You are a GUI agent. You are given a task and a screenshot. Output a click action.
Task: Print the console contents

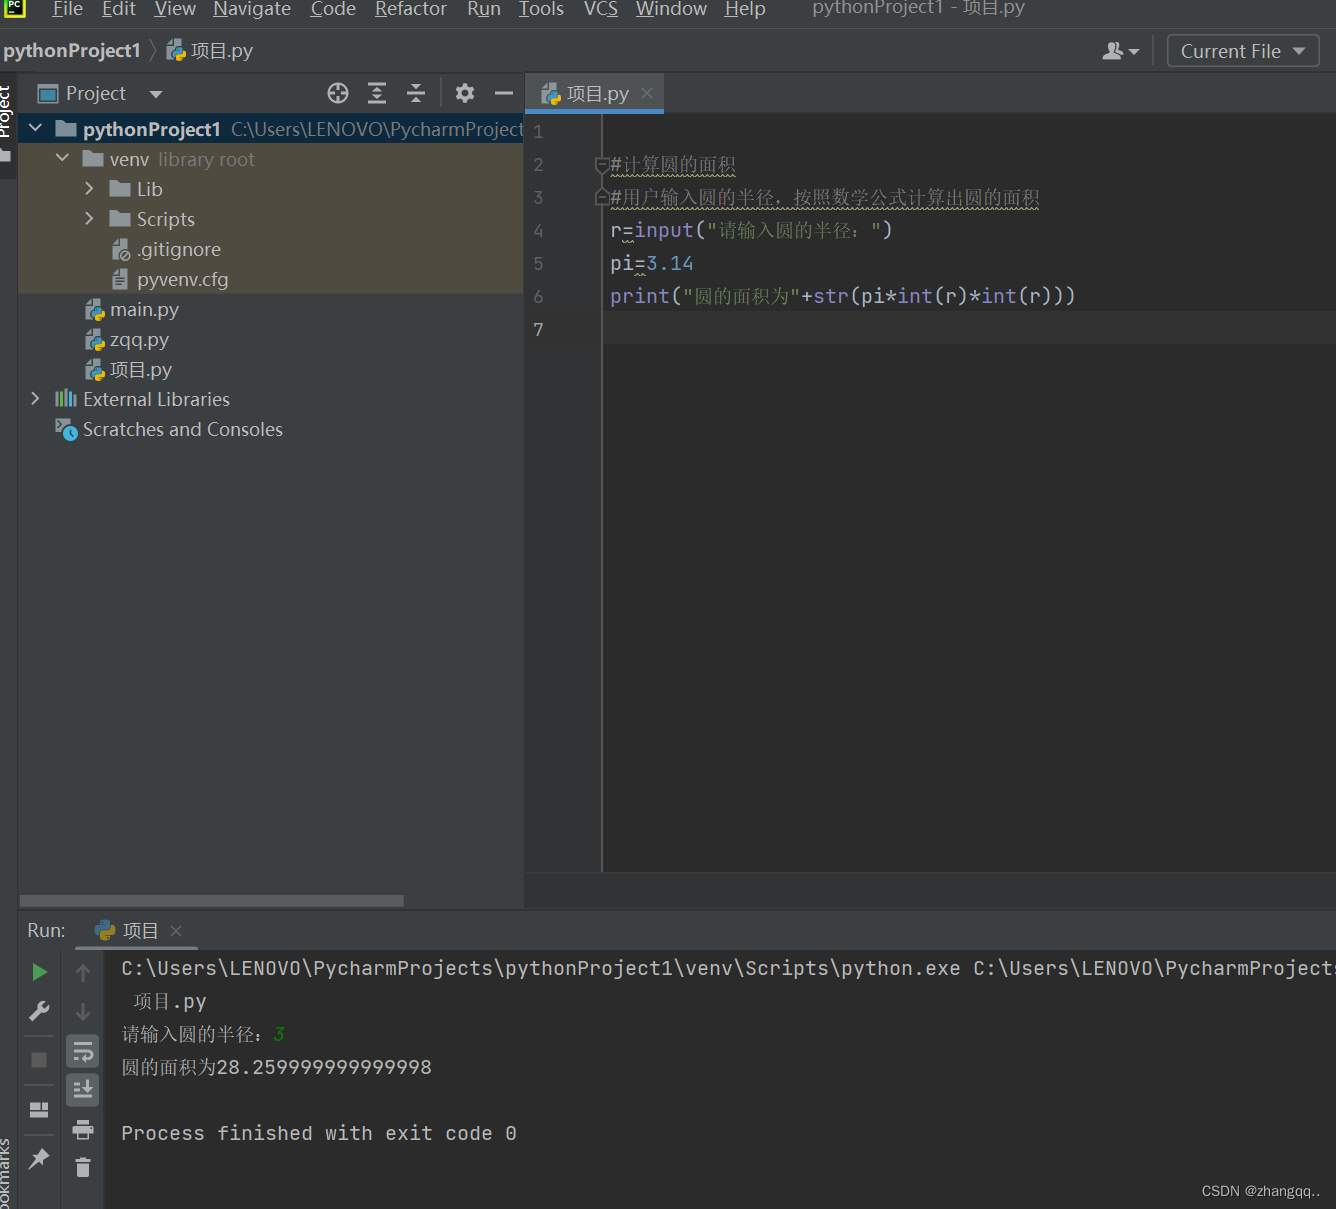pyautogui.click(x=83, y=1128)
